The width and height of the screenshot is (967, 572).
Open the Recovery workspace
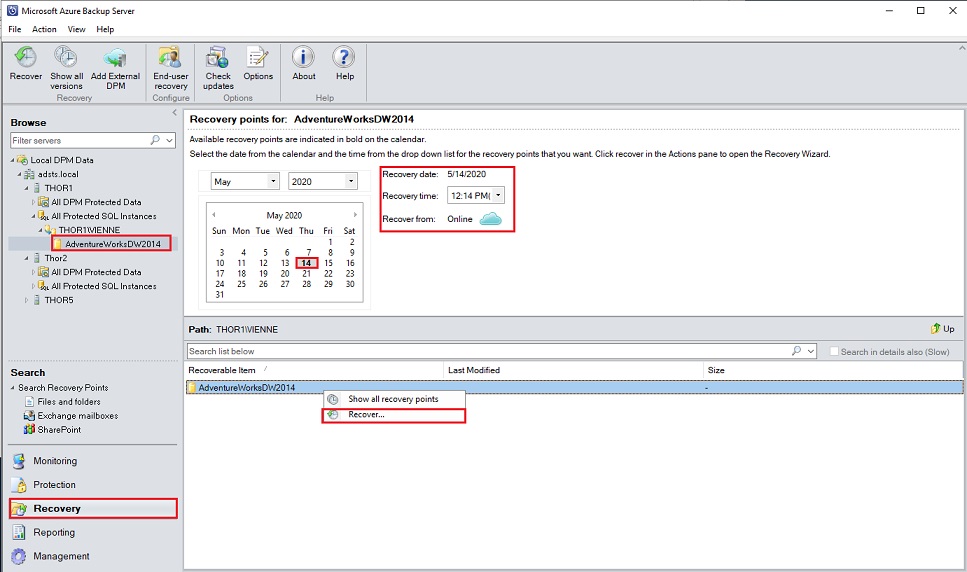[x=93, y=509]
